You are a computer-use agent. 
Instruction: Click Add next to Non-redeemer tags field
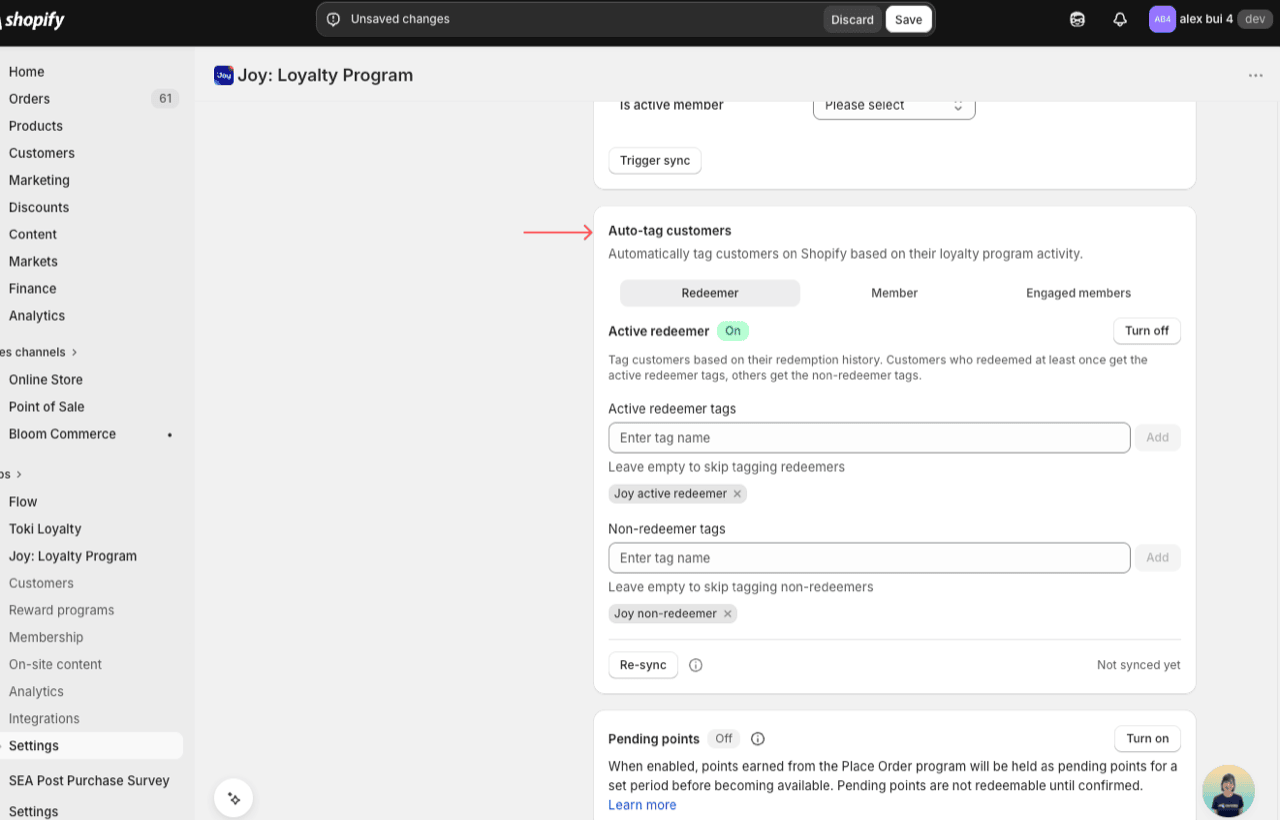pos(1158,558)
